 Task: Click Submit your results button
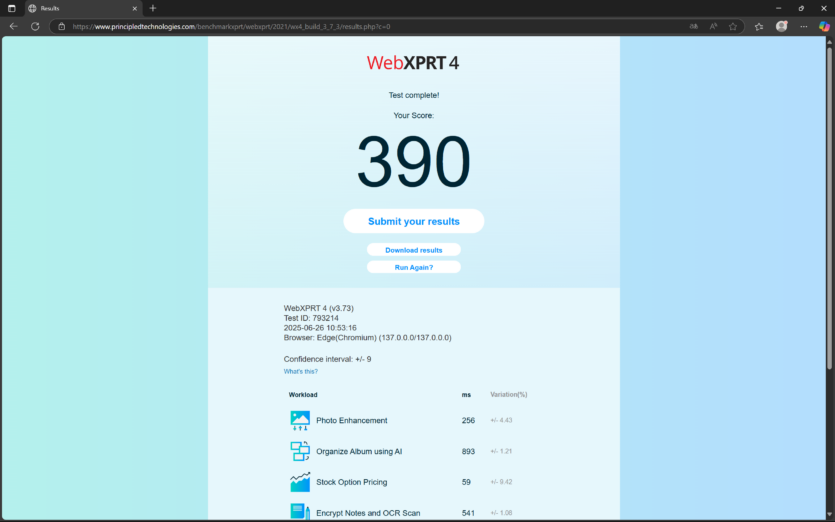click(414, 221)
